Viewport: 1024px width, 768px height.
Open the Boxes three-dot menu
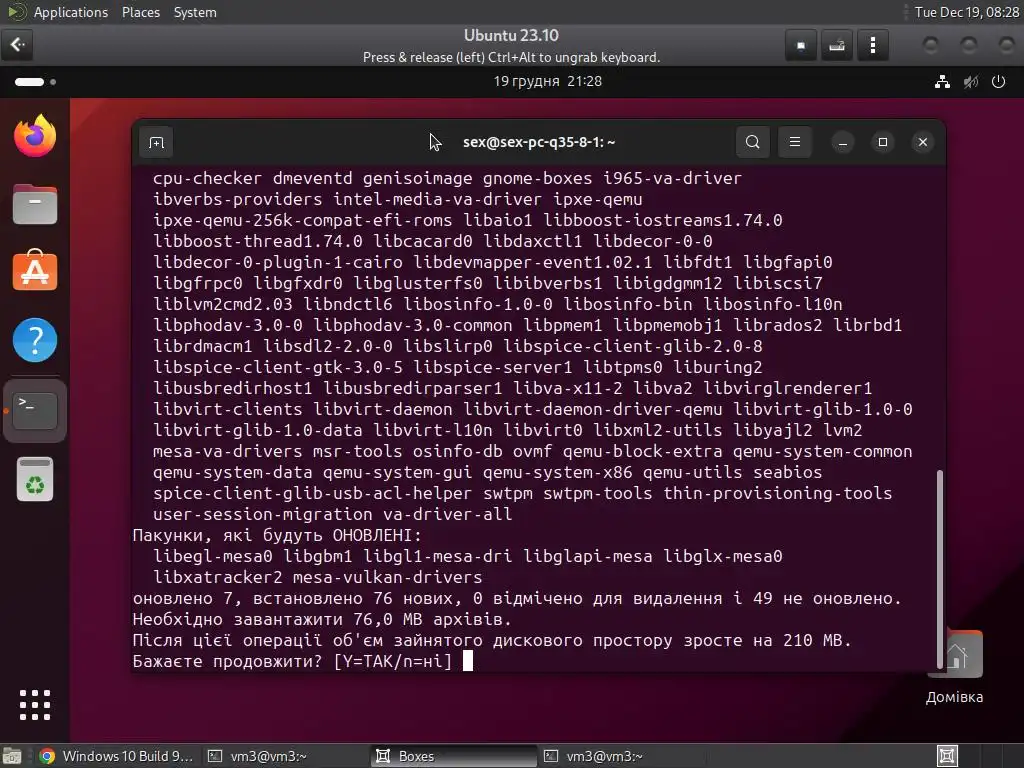[x=873, y=45]
